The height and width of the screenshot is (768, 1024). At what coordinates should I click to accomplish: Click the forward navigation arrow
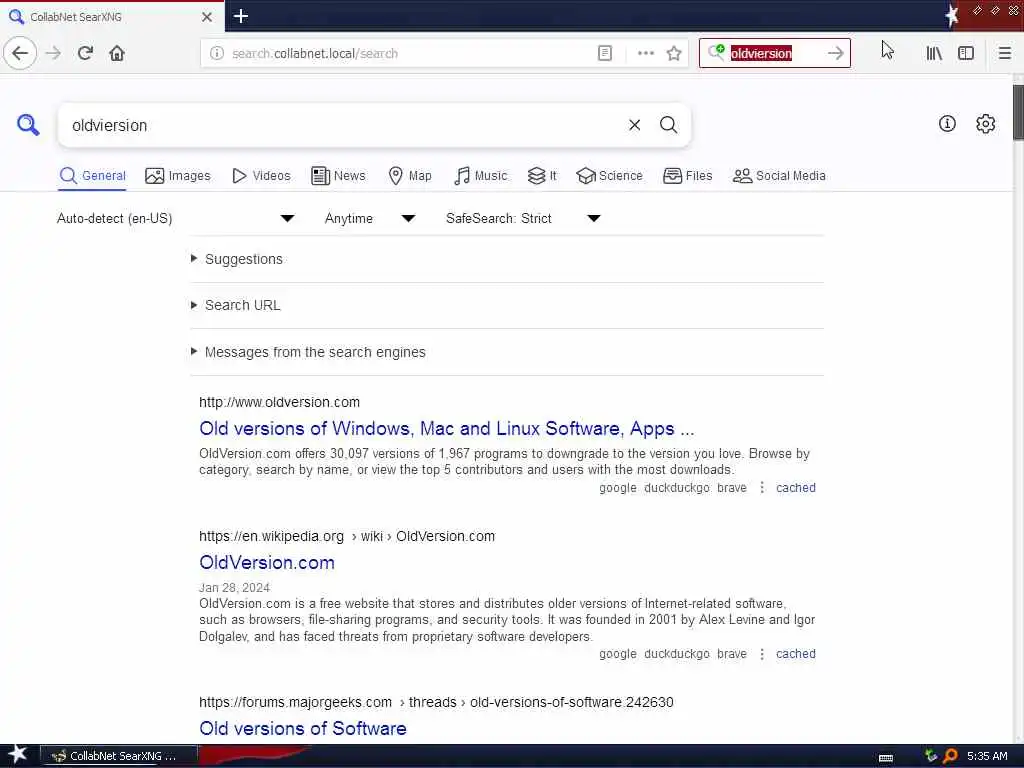click(x=54, y=53)
